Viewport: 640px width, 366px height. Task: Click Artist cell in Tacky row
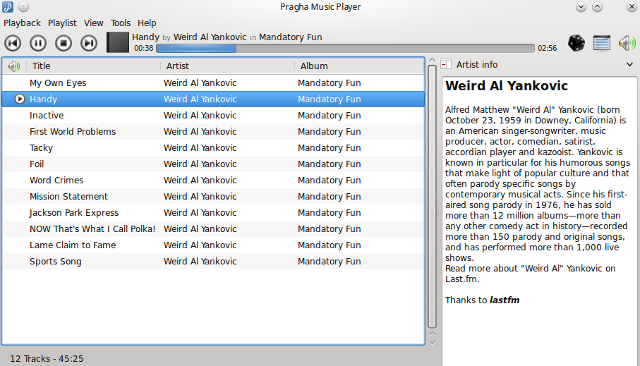[x=200, y=148]
